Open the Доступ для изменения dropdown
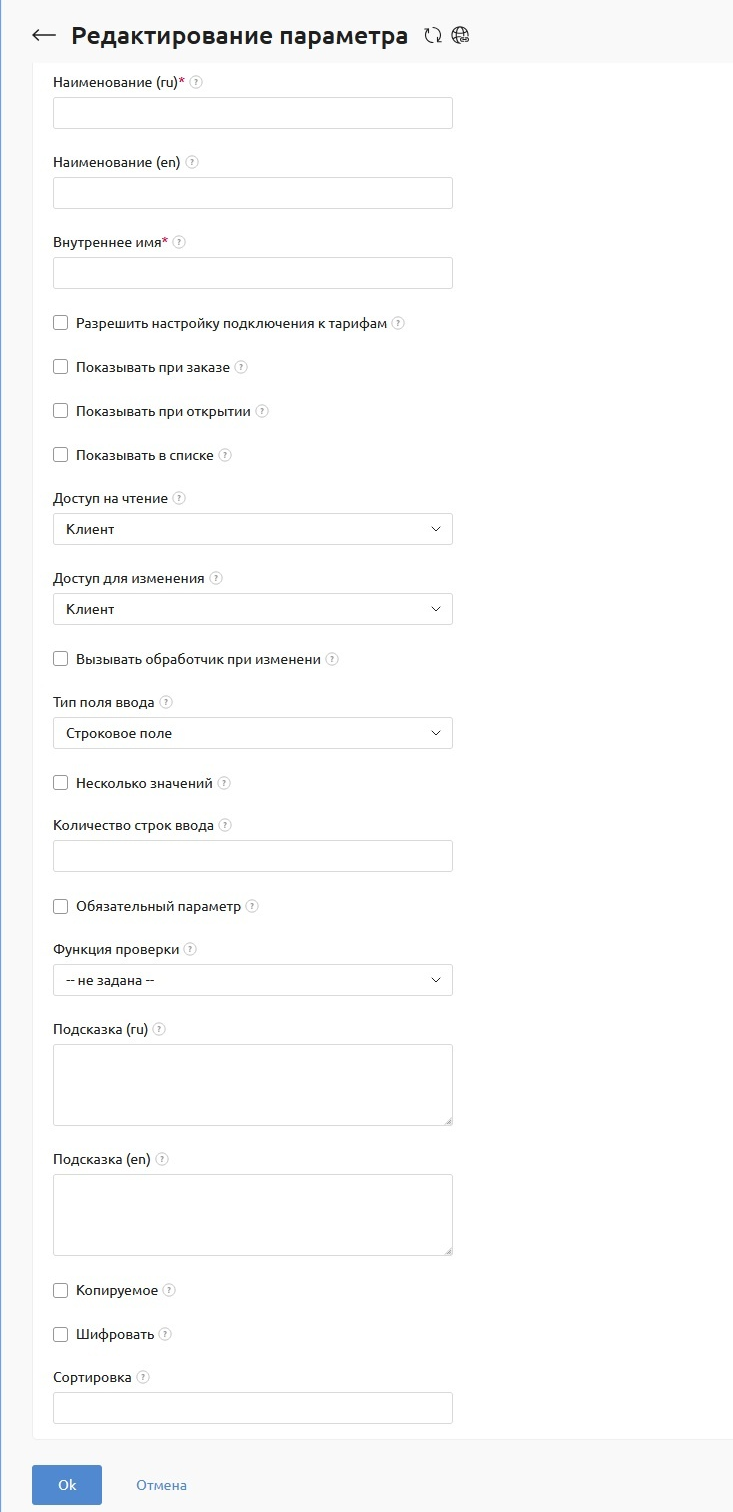 click(252, 609)
